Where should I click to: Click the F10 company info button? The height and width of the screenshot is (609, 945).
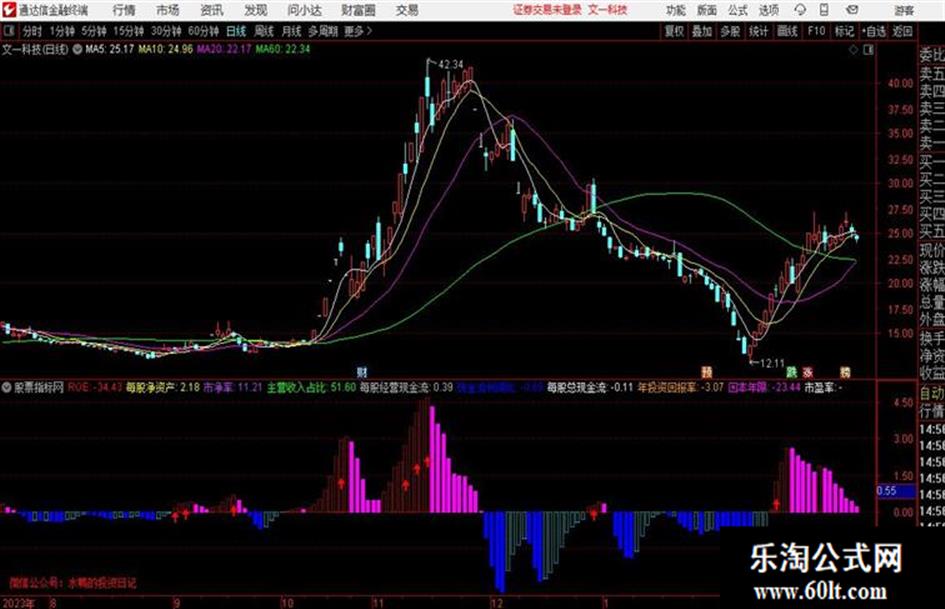816,31
